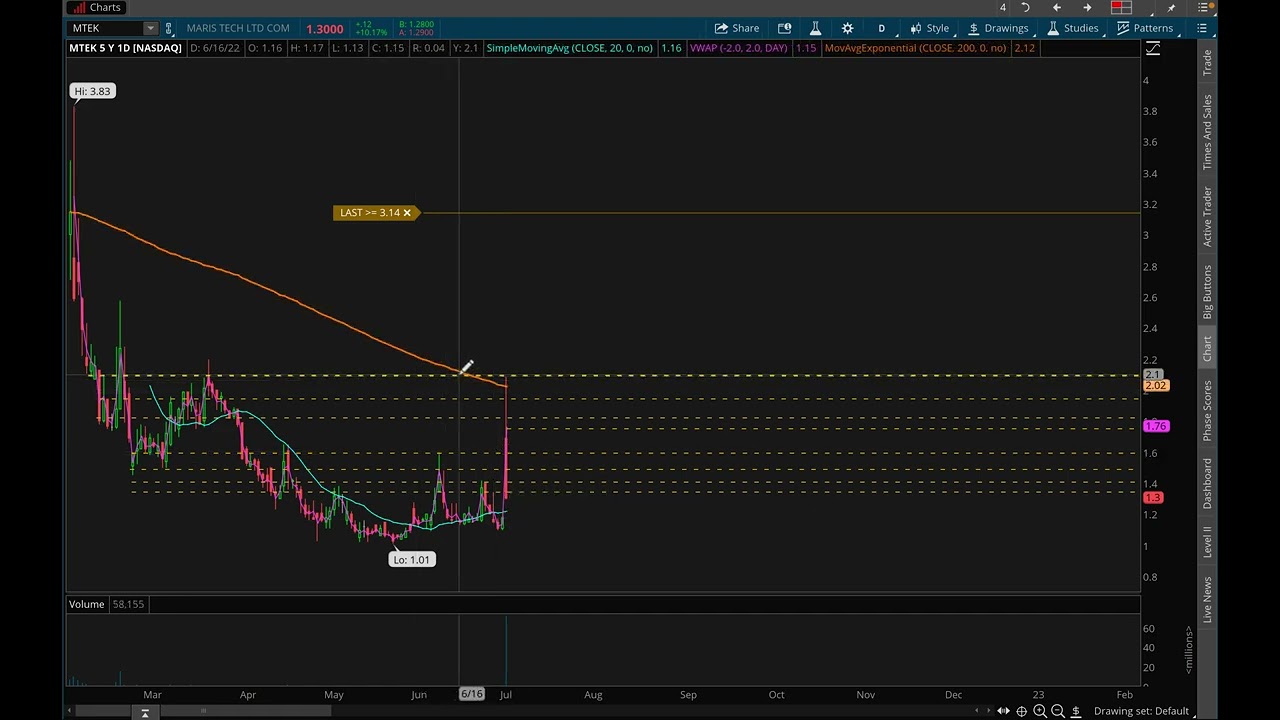The height and width of the screenshot is (720, 1280).
Task: Click the chart news/calendar icon beside Share
Action: [785, 28]
